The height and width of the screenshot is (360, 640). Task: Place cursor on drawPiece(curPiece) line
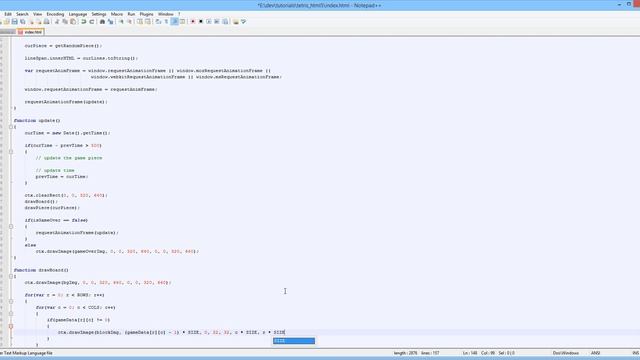click(x=52, y=208)
